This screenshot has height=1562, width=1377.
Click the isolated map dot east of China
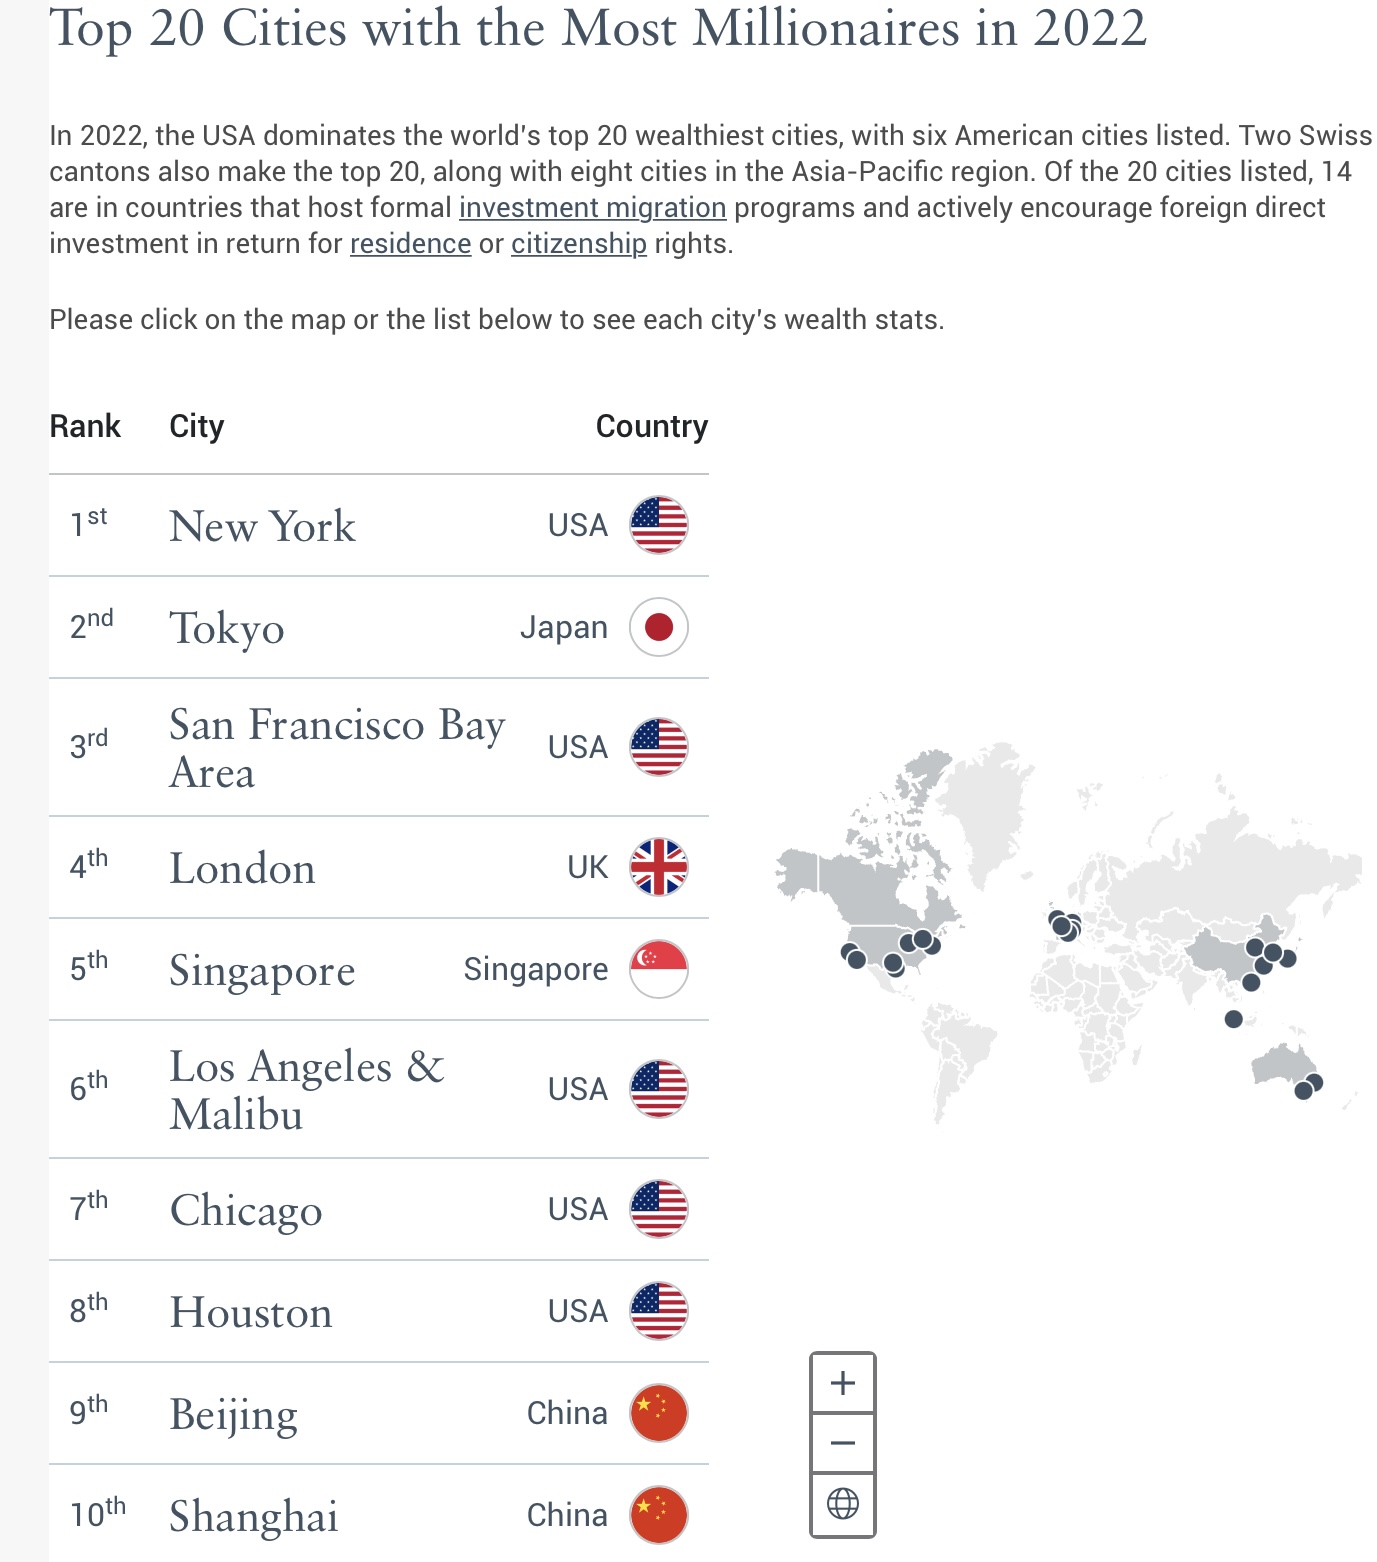[x=1288, y=959]
